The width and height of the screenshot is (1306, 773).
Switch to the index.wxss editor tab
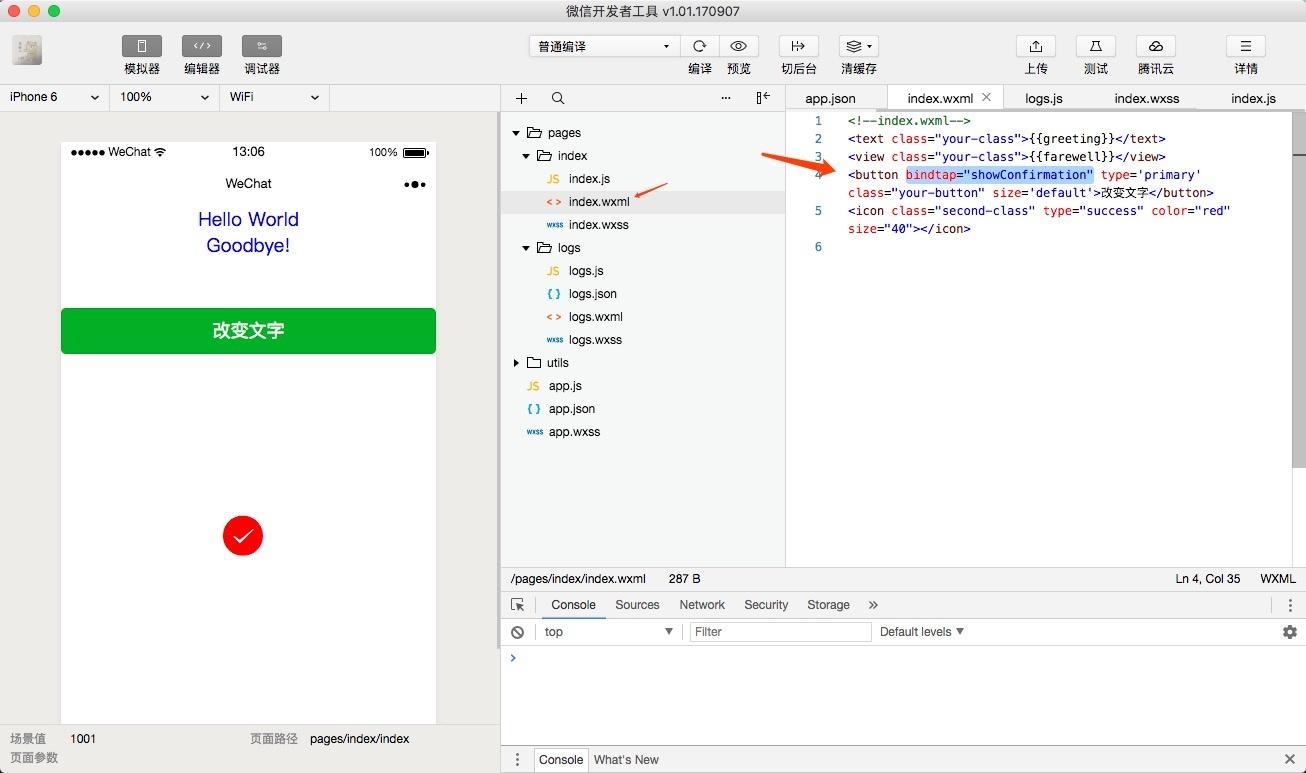(1147, 98)
